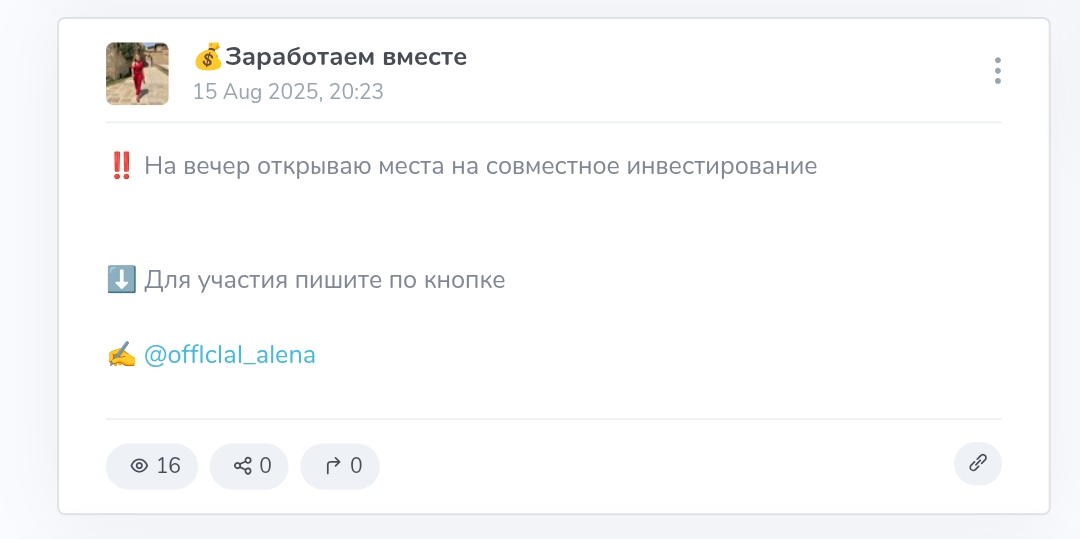The width and height of the screenshot is (1080, 539).
Task: Click the post time 20:23
Action: pyautogui.click(x=360, y=92)
